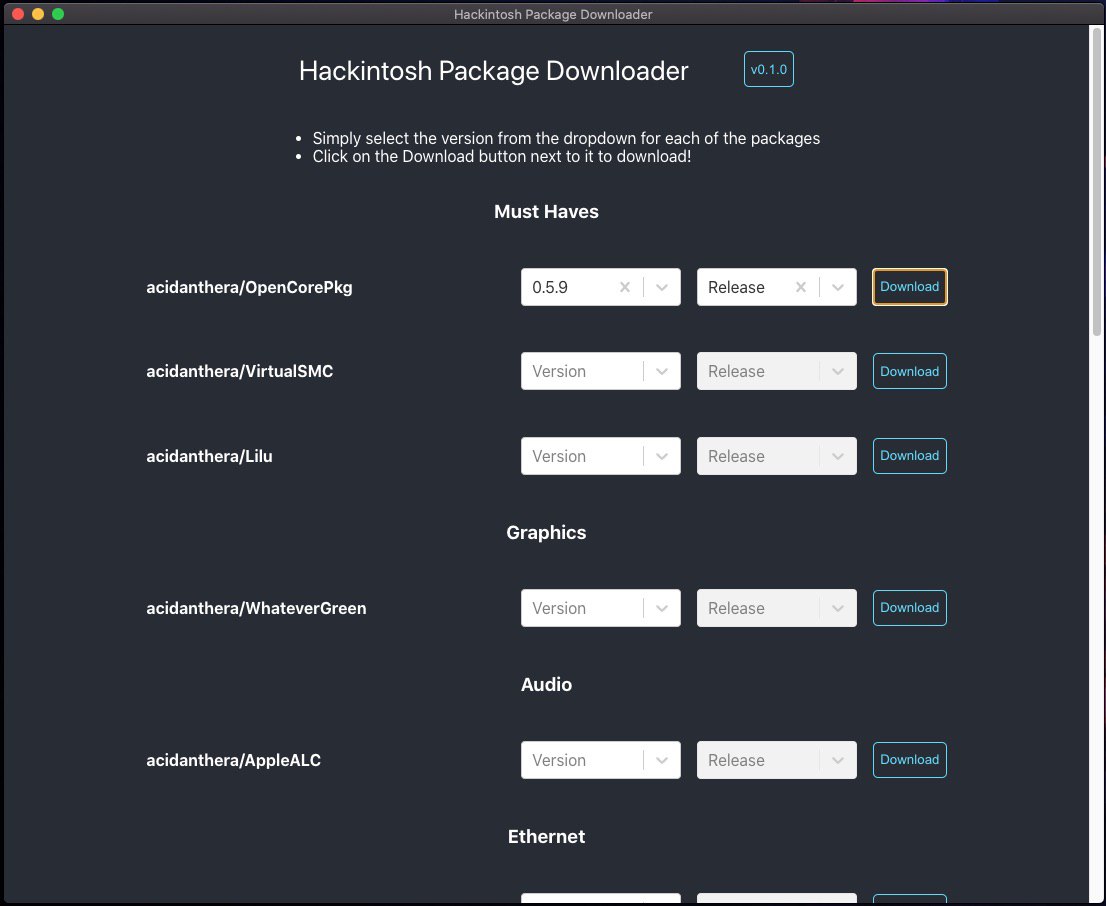Click the Must Haves section heading
The image size is (1106, 906).
[546, 212]
